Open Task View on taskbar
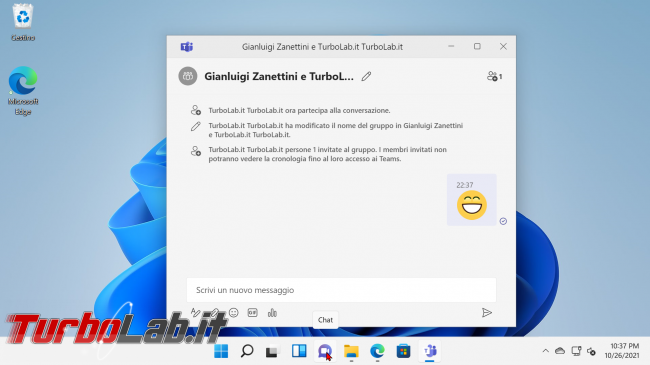The height and width of the screenshot is (365, 650). [272, 352]
